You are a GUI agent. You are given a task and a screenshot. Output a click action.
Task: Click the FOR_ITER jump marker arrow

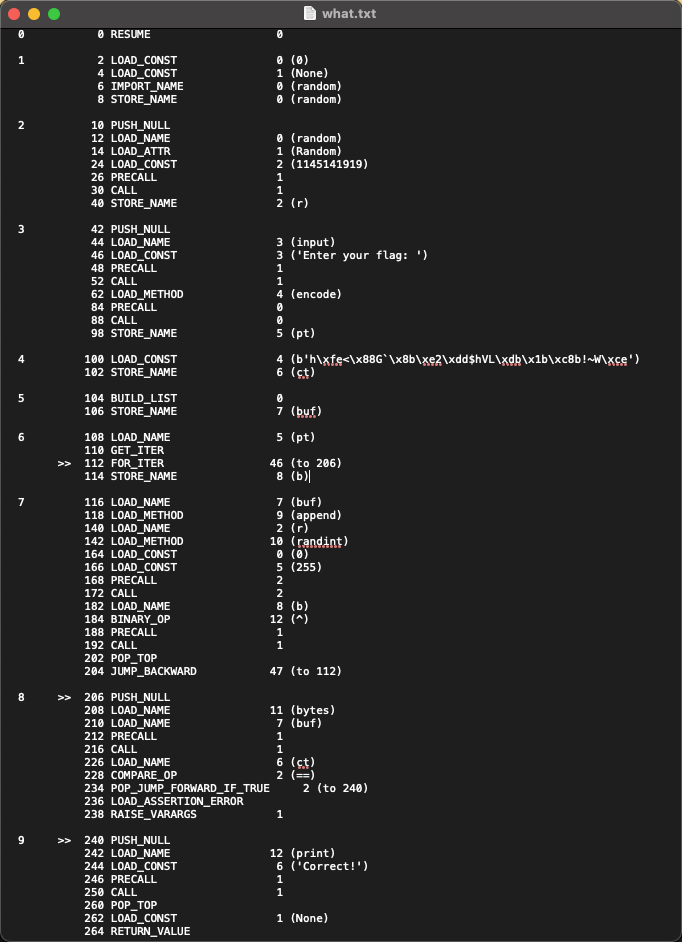(64, 463)
